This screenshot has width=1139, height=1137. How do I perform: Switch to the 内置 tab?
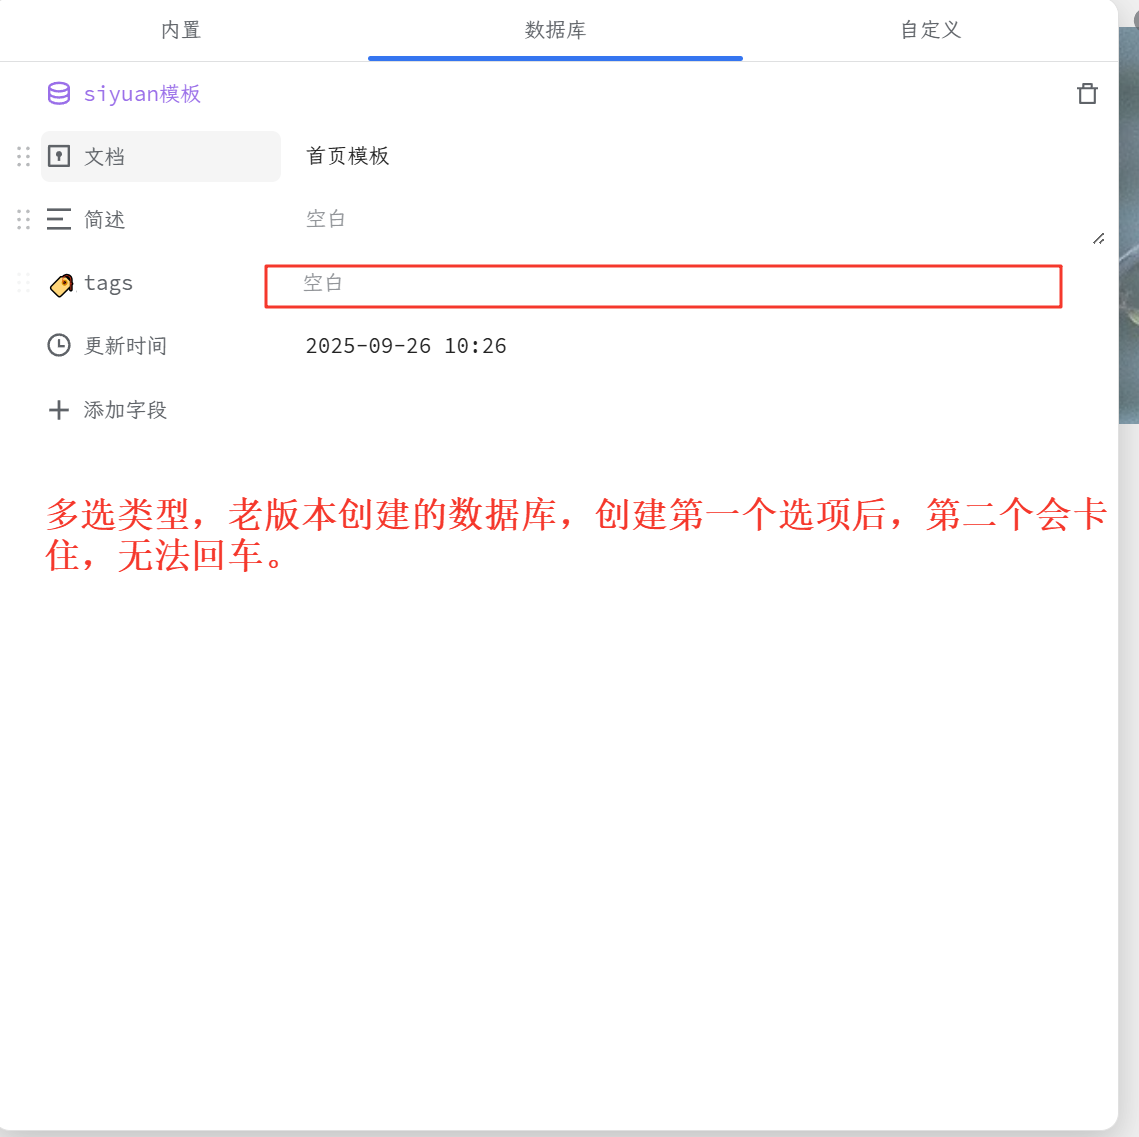pyautogui.click(x=181, y=30)
